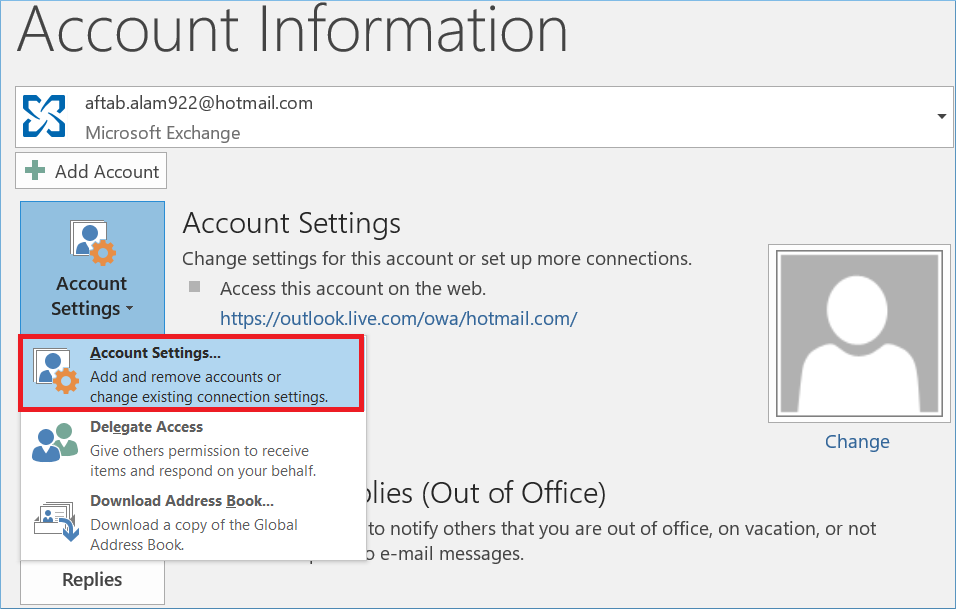Image resolution: width=956 pixels, height=609 pixels.
Task: Open the outlook.live.com/owa/hotmail.com link
Action: click(398, 319)
